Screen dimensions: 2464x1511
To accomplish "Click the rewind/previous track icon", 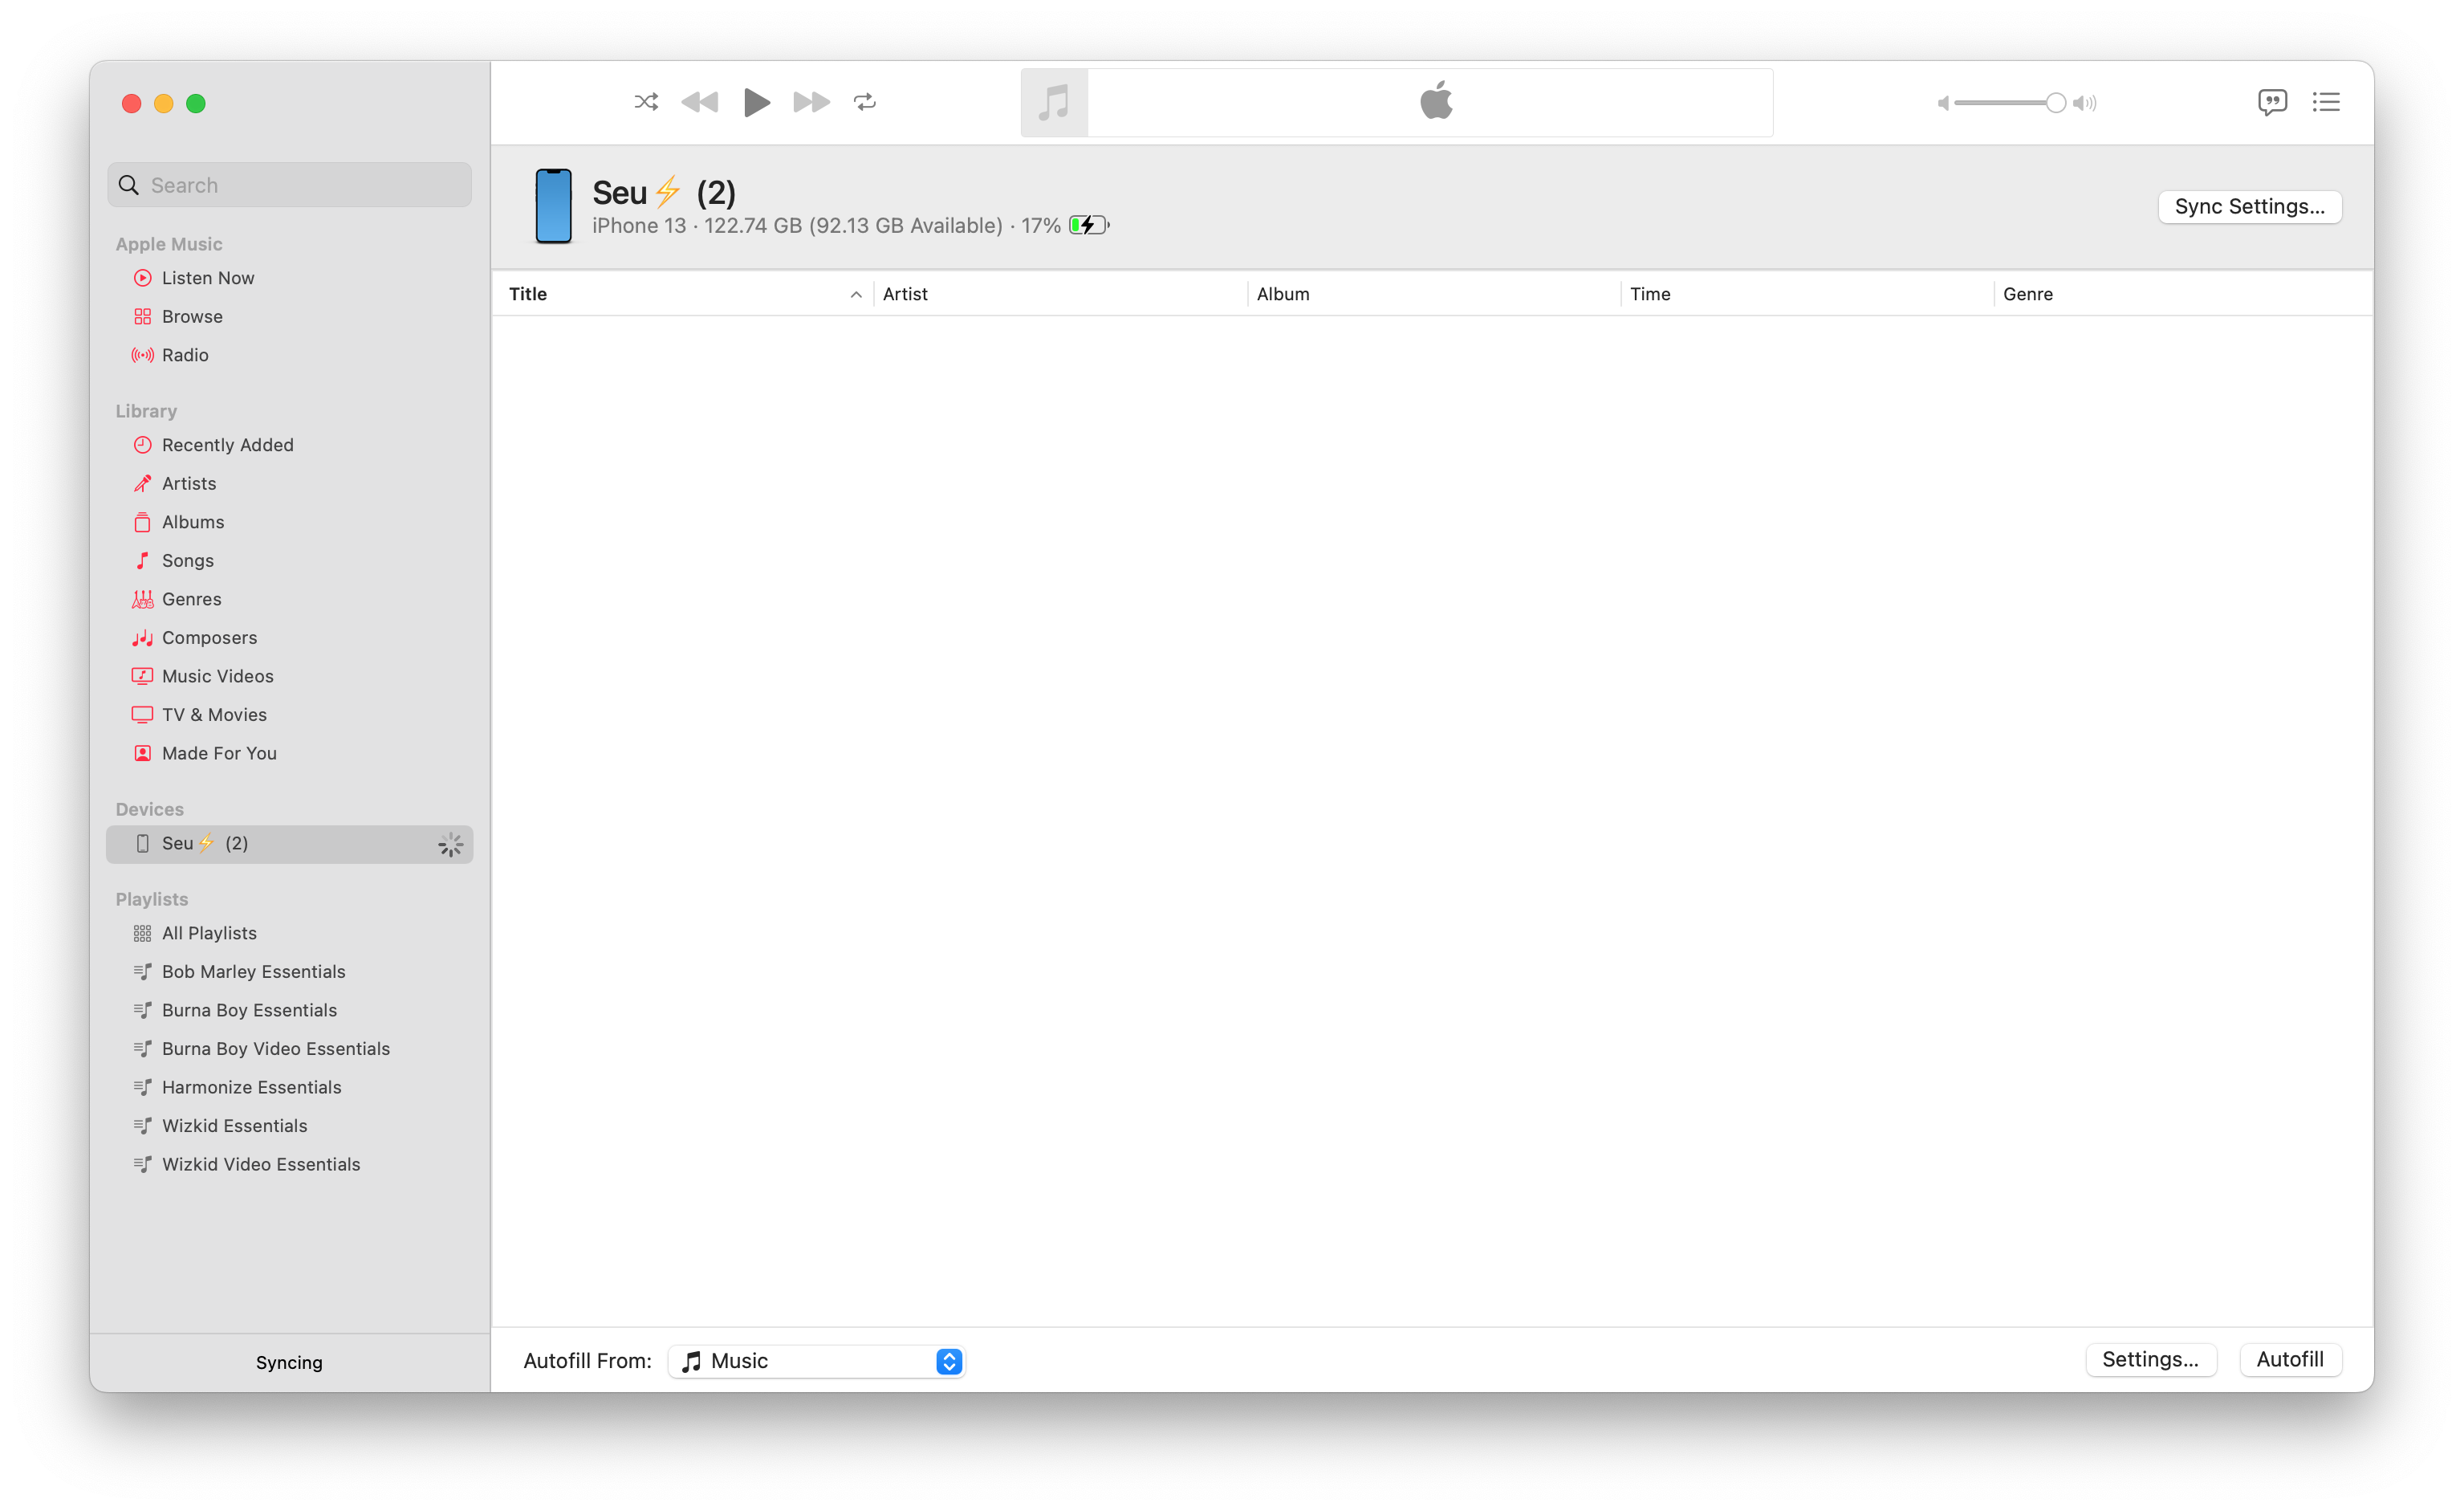I will coord(701,100).
